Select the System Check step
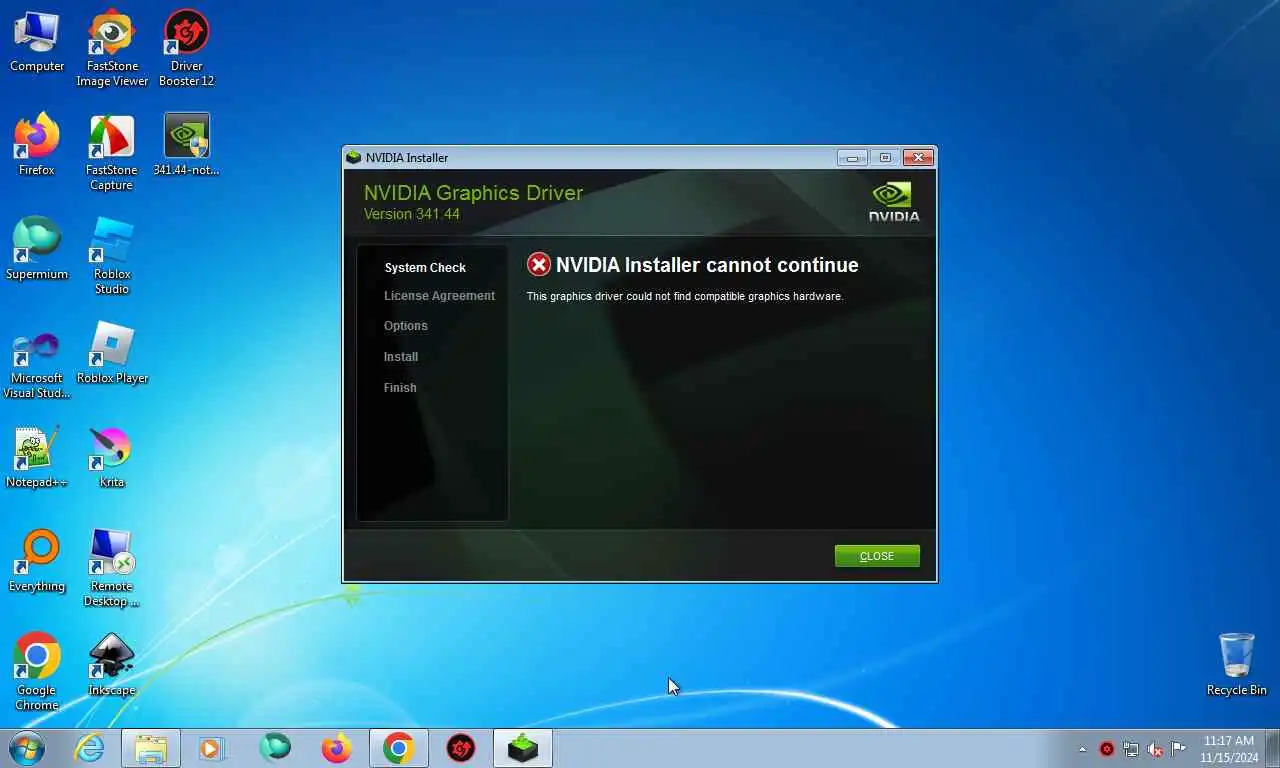This screenshot has width=1280, height=768. click(425, 268)
